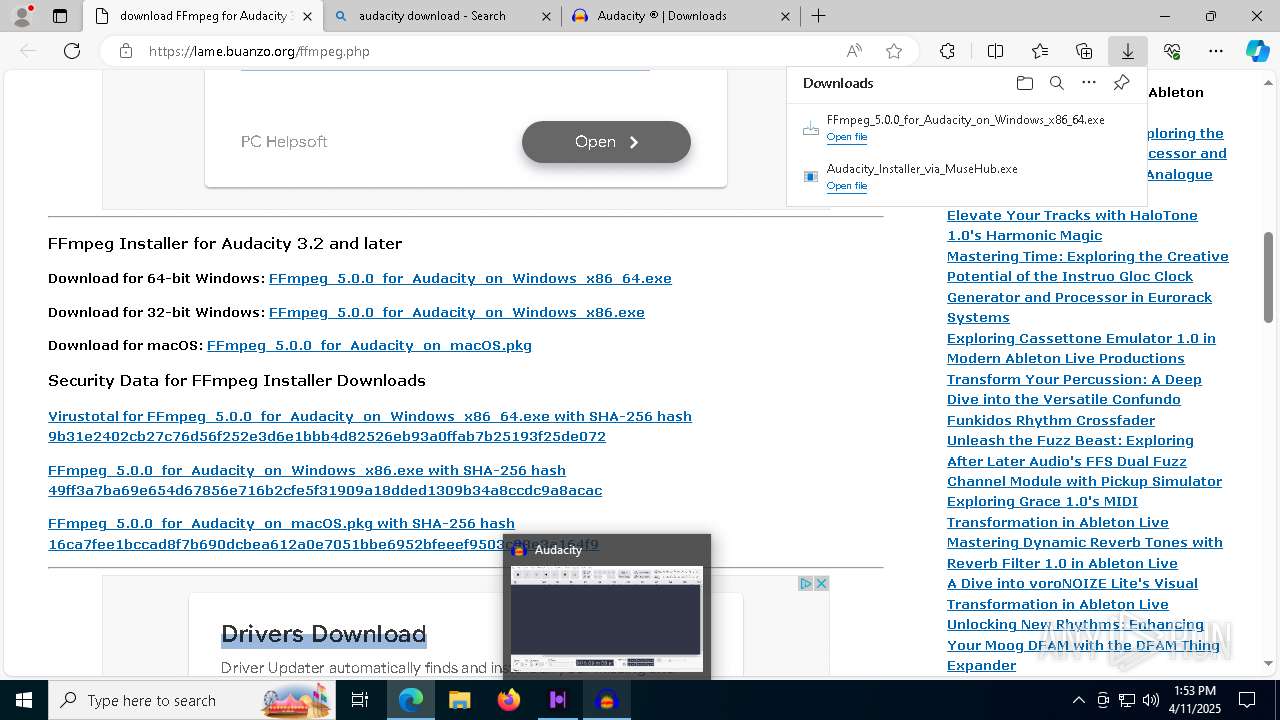Click the Windows taskbar search box

point(193,700)
